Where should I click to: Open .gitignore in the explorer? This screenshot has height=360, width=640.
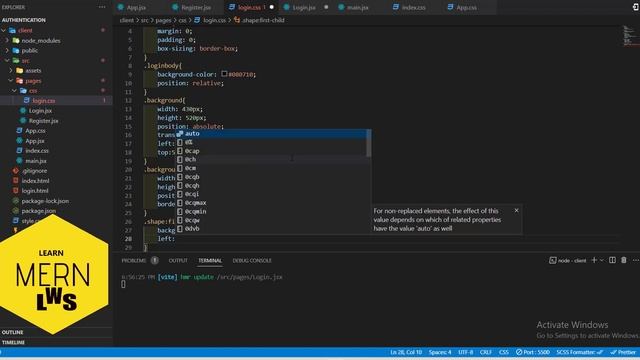[x=34, y=171]
